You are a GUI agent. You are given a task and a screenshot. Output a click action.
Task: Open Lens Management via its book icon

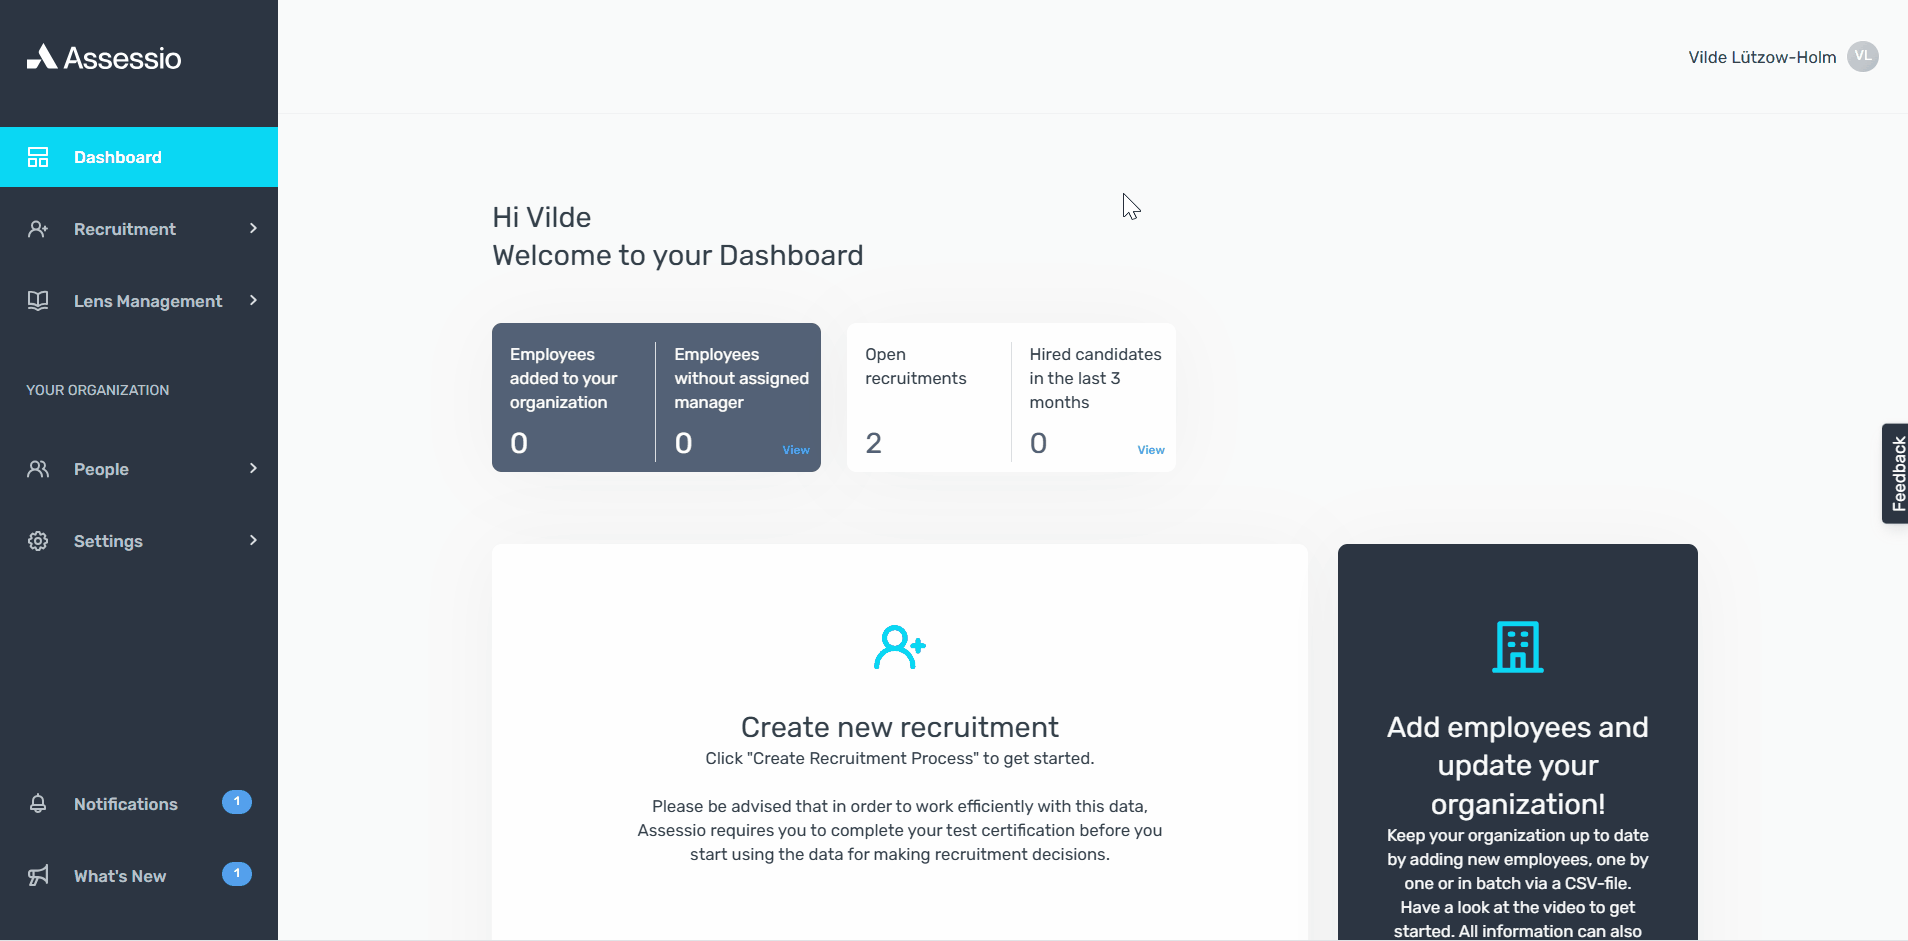38,300
